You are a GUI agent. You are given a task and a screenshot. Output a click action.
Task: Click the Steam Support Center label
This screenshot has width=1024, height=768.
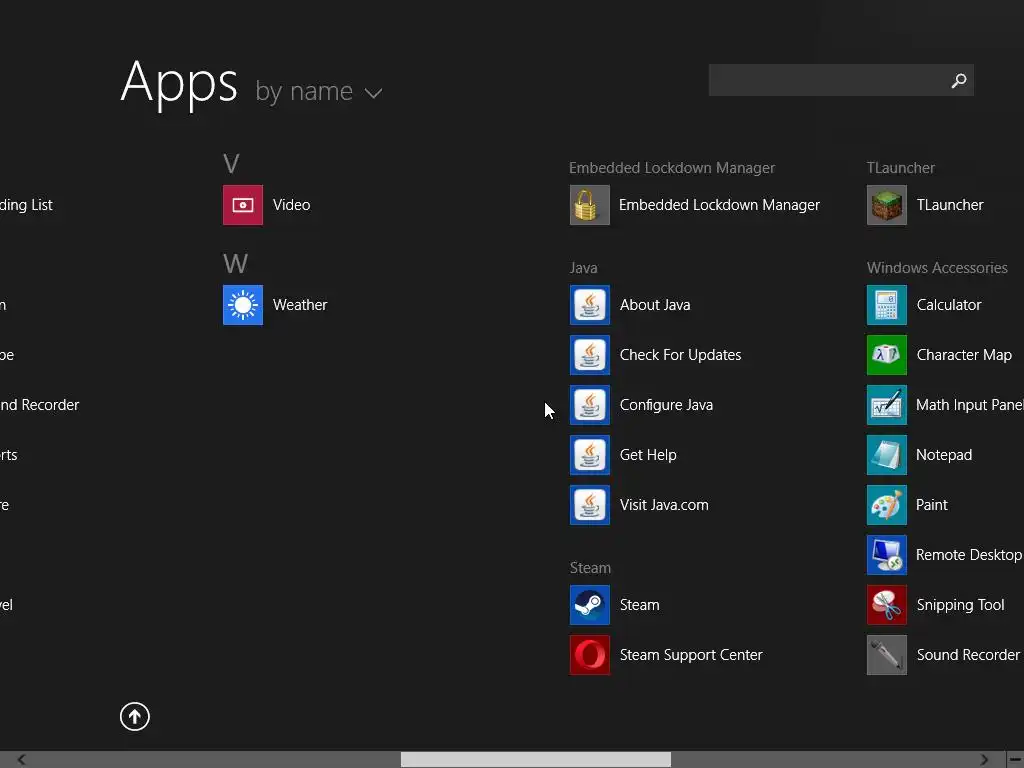point(691,655)
